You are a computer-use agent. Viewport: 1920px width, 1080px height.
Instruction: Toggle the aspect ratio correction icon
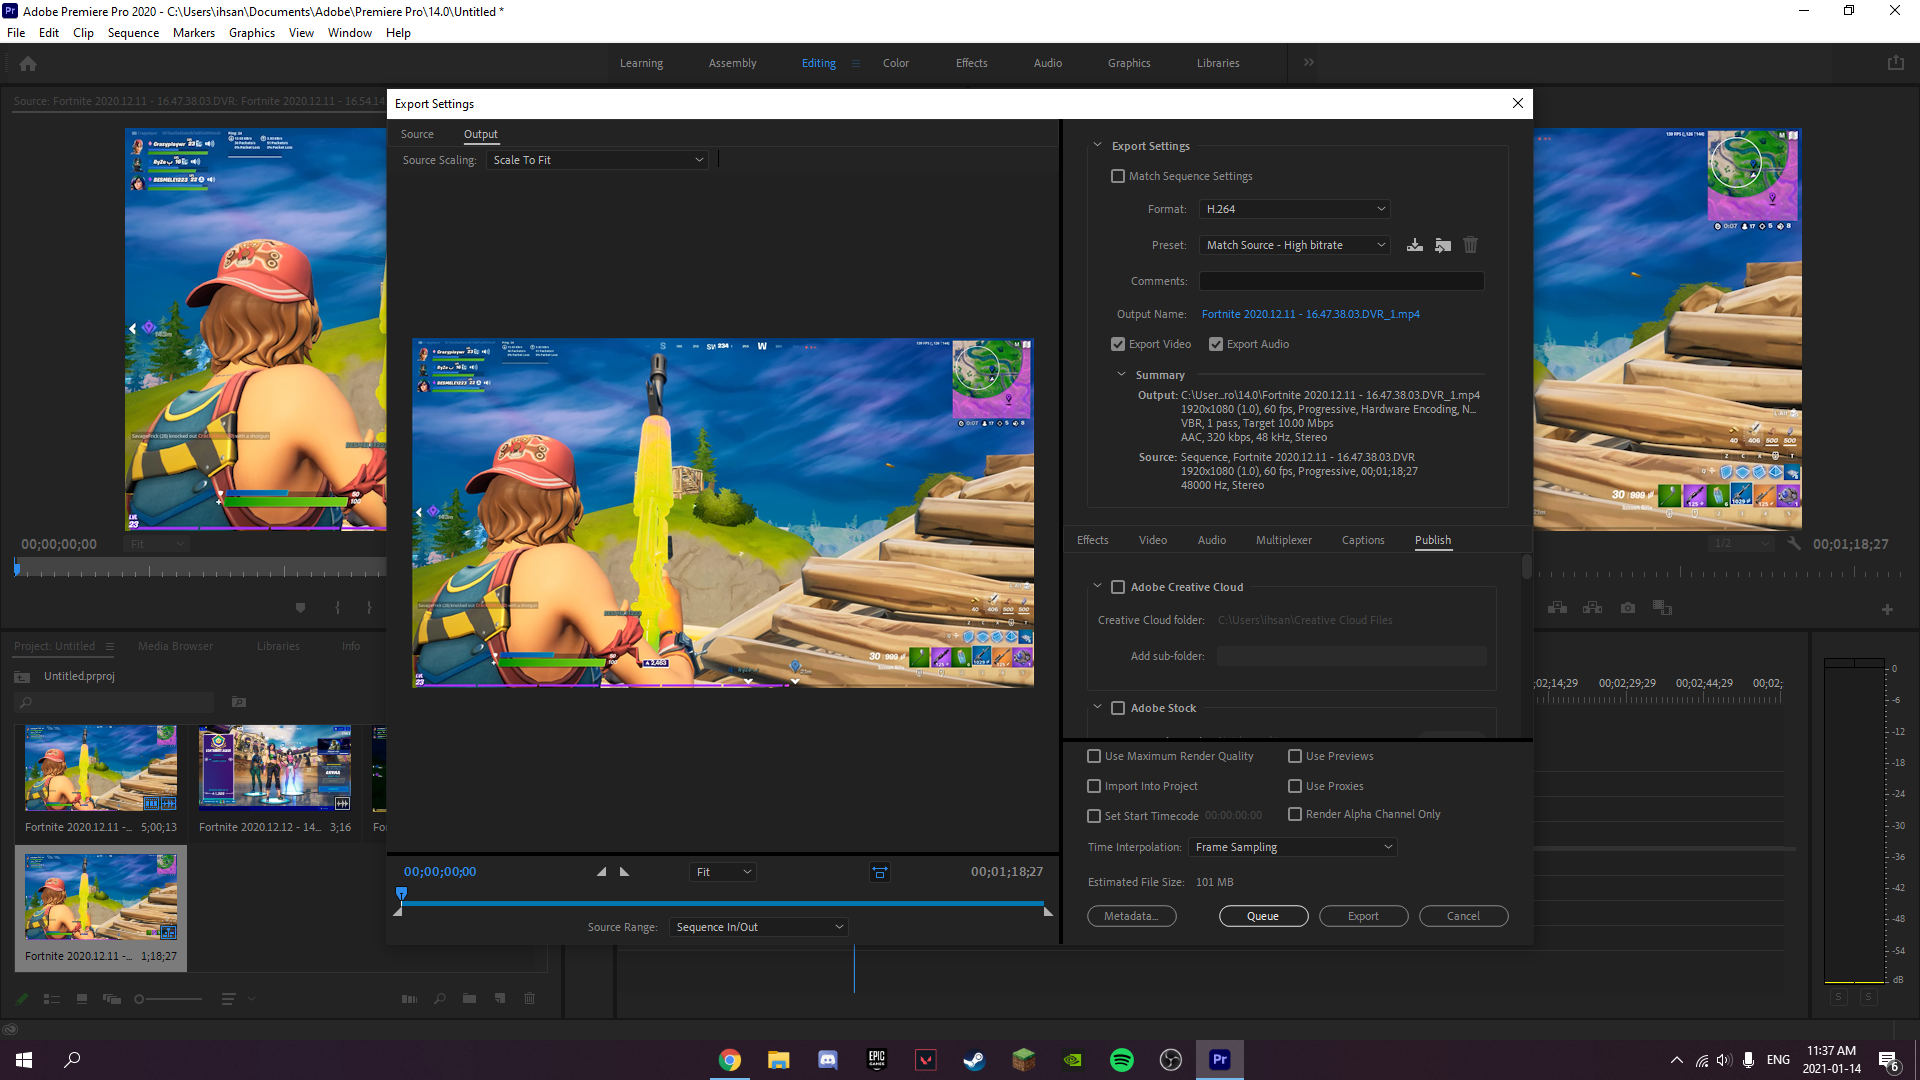879,872
